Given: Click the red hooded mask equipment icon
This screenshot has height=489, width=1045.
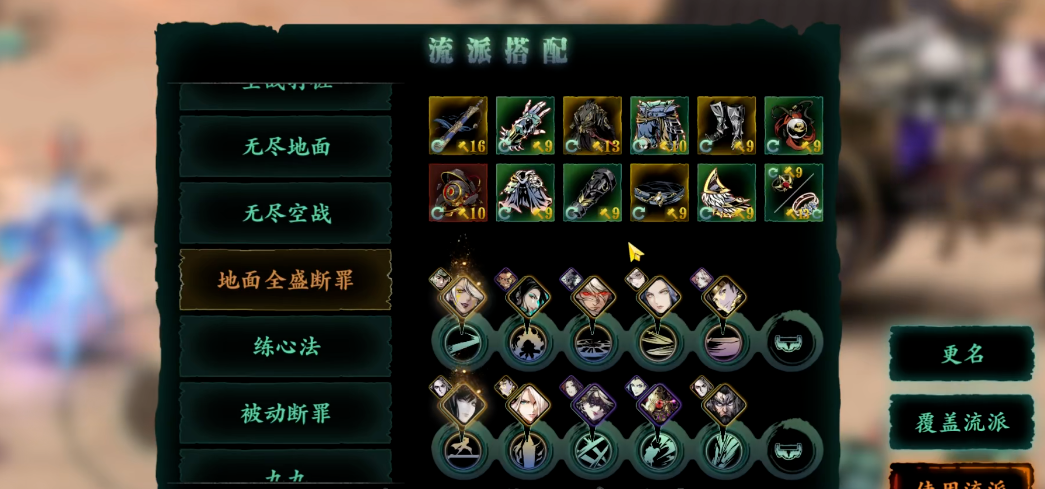Looking at the screenshot, I should tap(794, 125).
